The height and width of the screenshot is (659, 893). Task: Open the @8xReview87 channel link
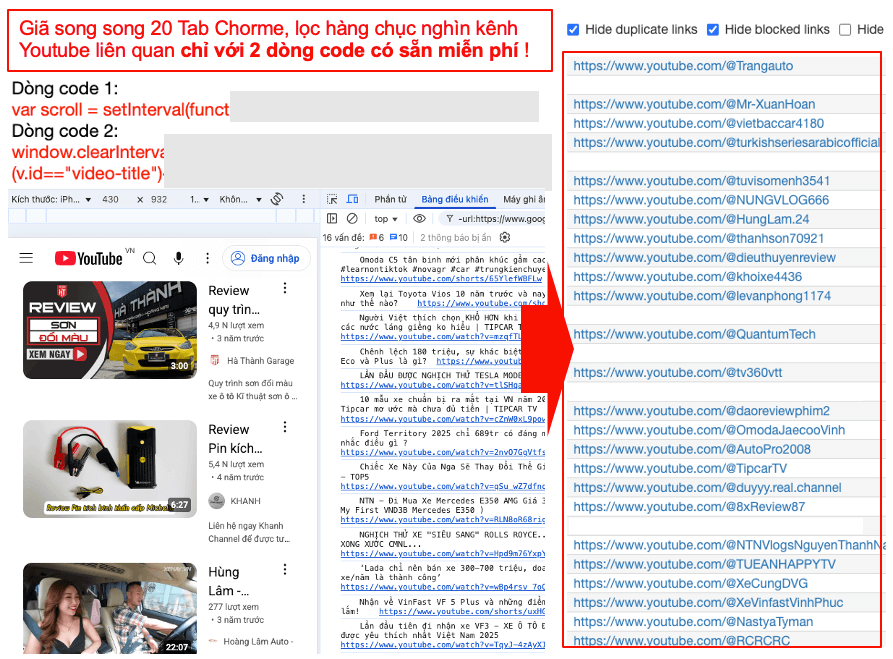pyautogui.click(x=689, y=506)
